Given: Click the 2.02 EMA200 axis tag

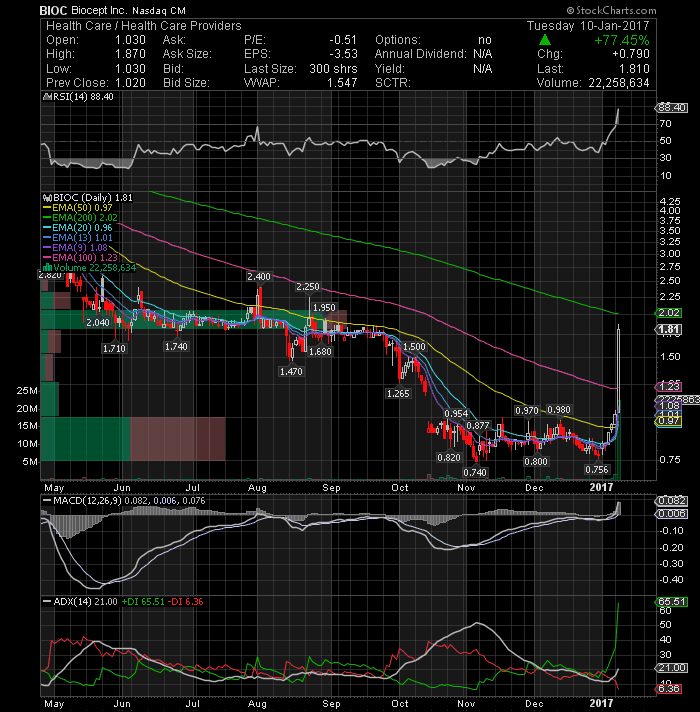Looking at the screenshot, I should (x=669, y=313).
